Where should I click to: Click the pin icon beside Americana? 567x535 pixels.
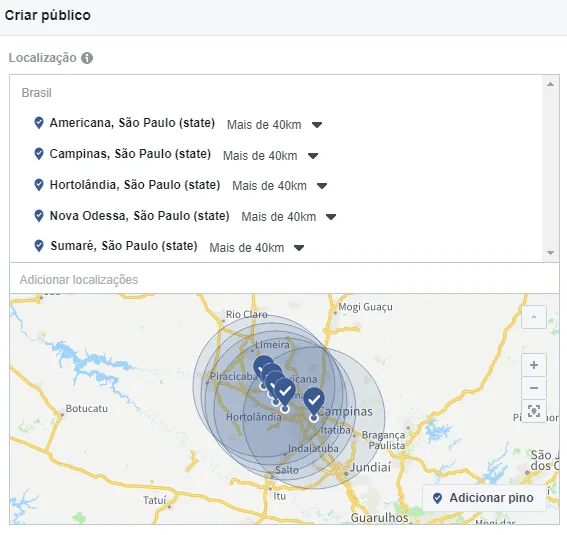pos(39,123)
